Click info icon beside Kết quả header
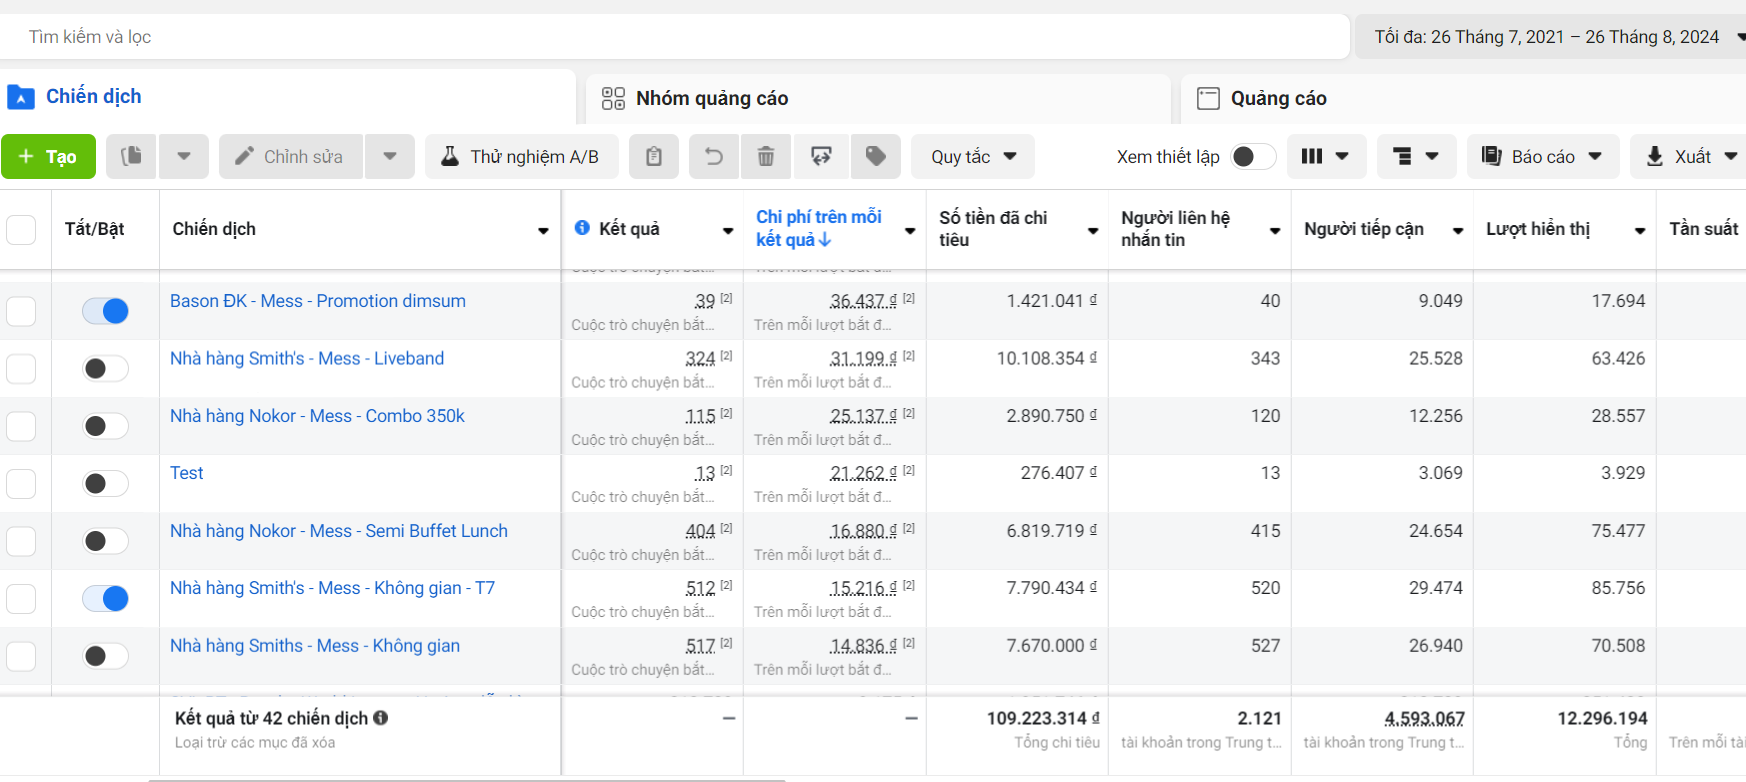The image size is (1746, 782). pos(582,228)
